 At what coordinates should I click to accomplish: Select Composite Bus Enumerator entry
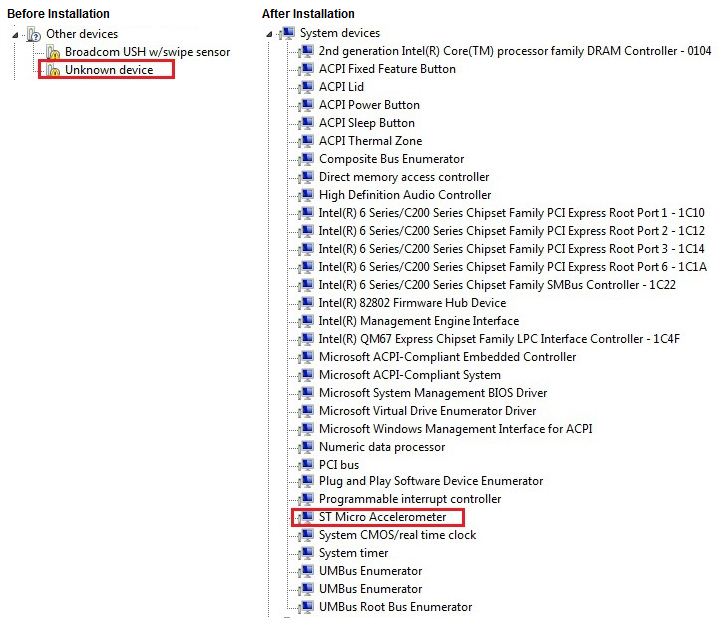click(391, 159)
